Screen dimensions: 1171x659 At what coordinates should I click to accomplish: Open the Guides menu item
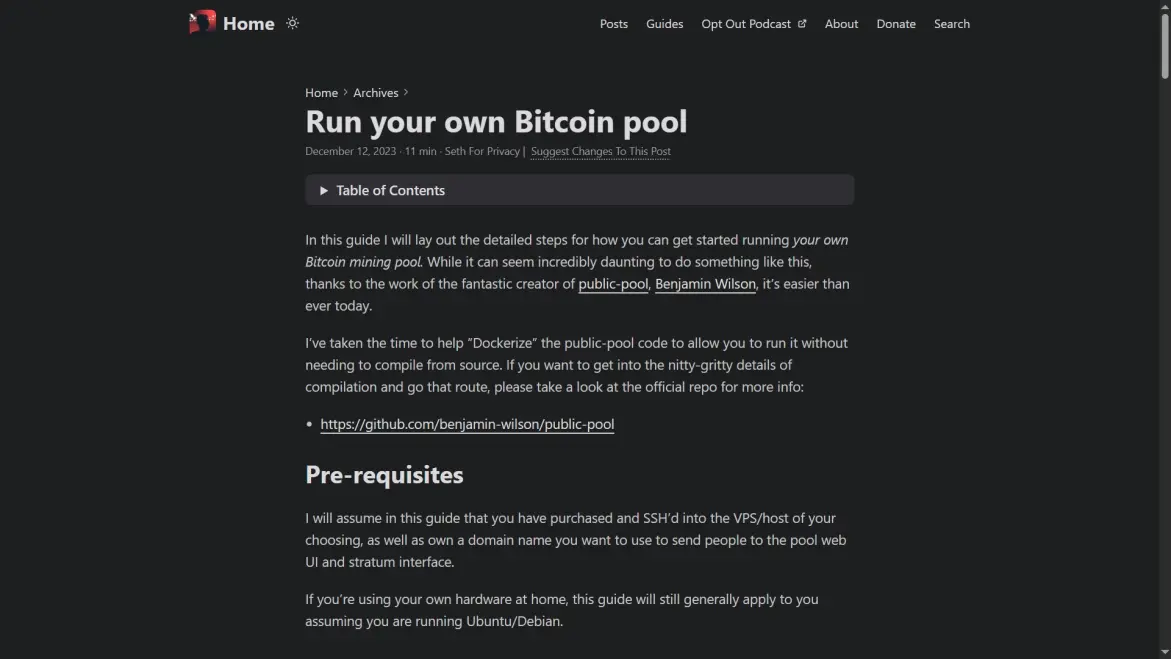click(664, 24)
